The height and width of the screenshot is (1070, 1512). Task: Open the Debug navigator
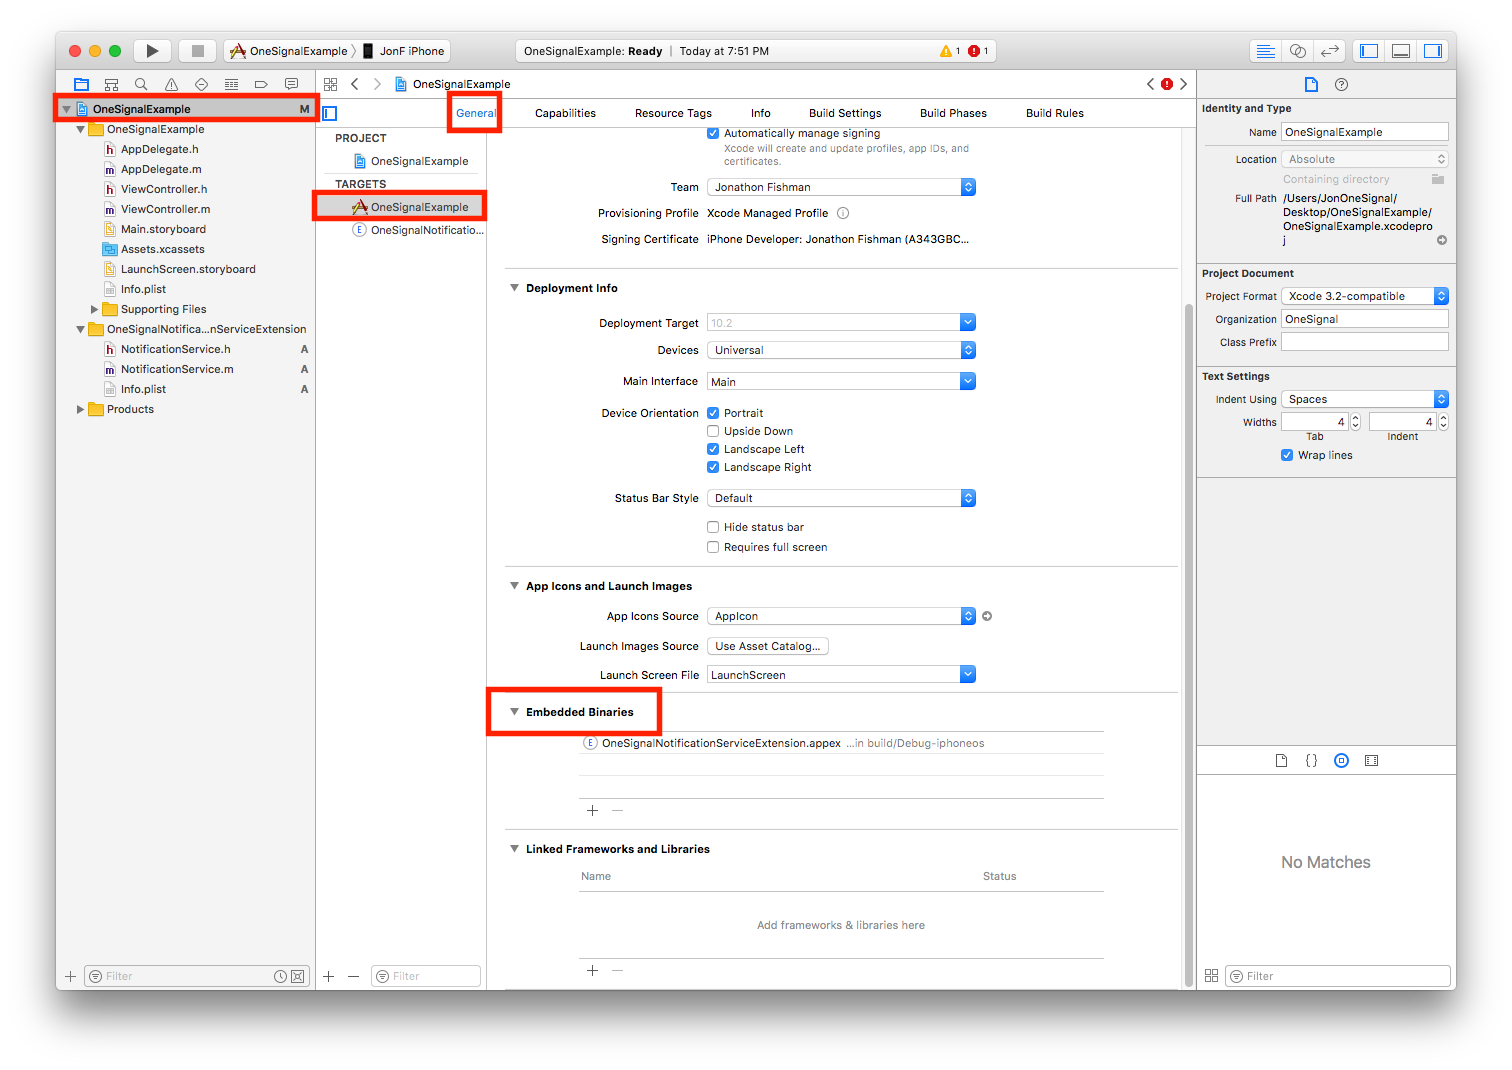pos(231,84)
